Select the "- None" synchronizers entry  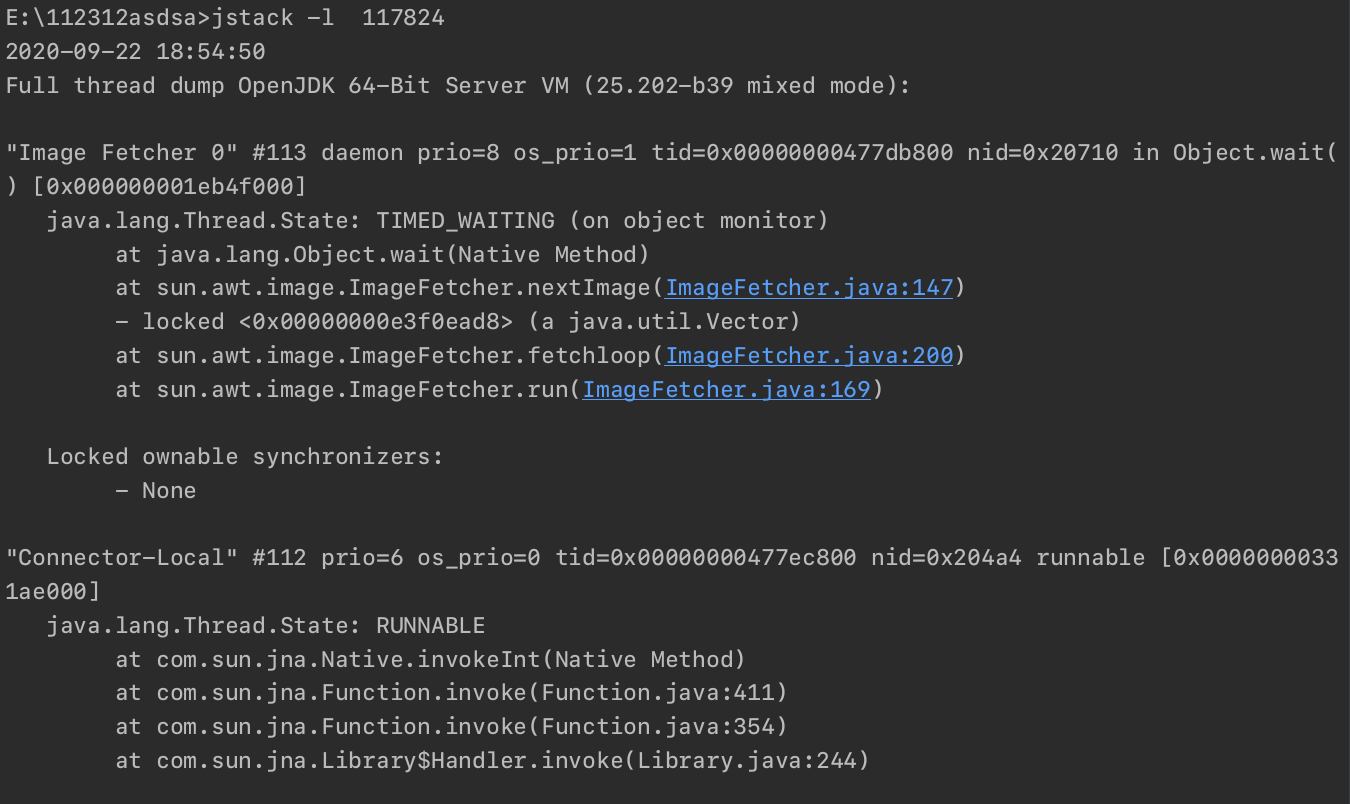155,491
